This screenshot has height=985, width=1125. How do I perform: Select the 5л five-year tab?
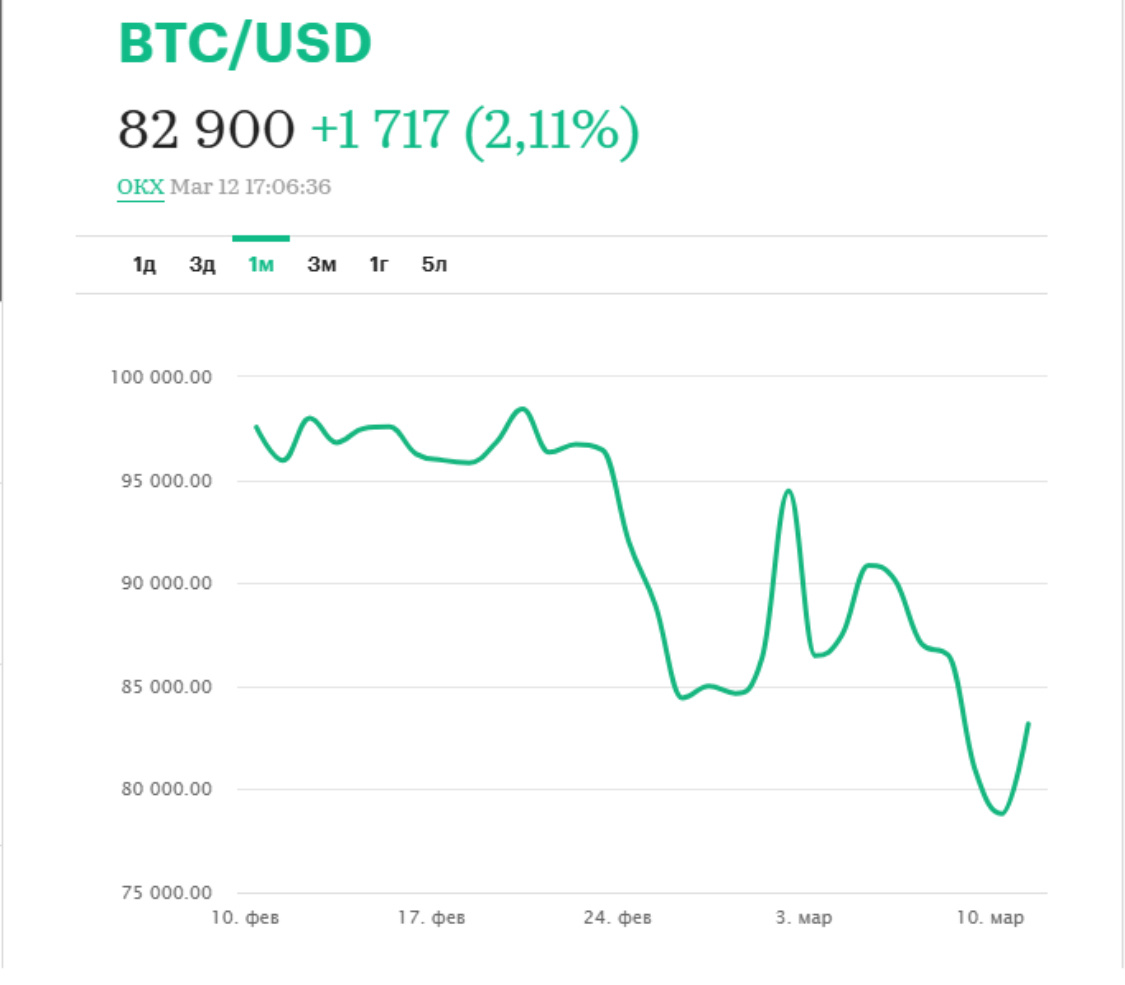[x=435, y=265]
